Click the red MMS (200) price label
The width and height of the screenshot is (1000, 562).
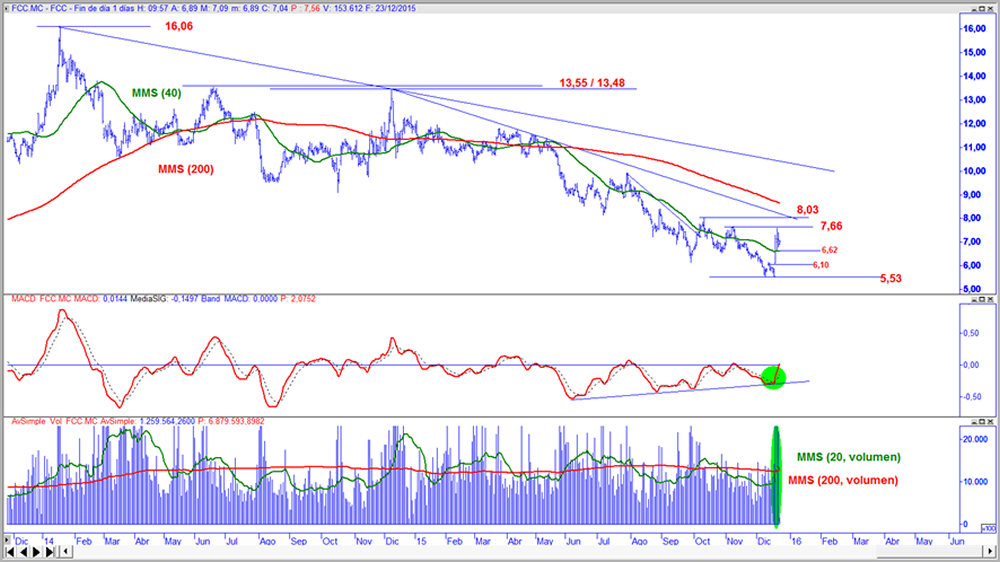pyautogui.click(x=186, y=169)
